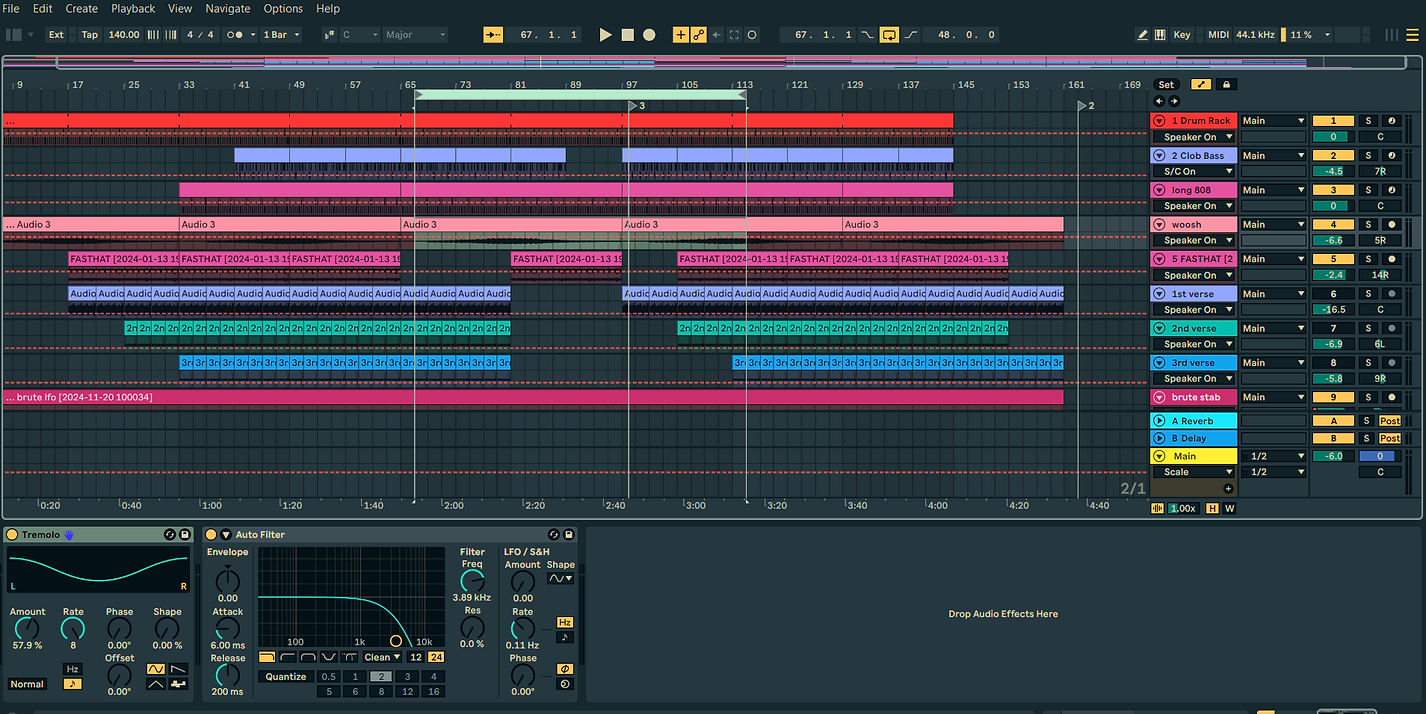Select the notch filter type in Auto Filter
The image size is (1426, 714).
tap(329, 657)
